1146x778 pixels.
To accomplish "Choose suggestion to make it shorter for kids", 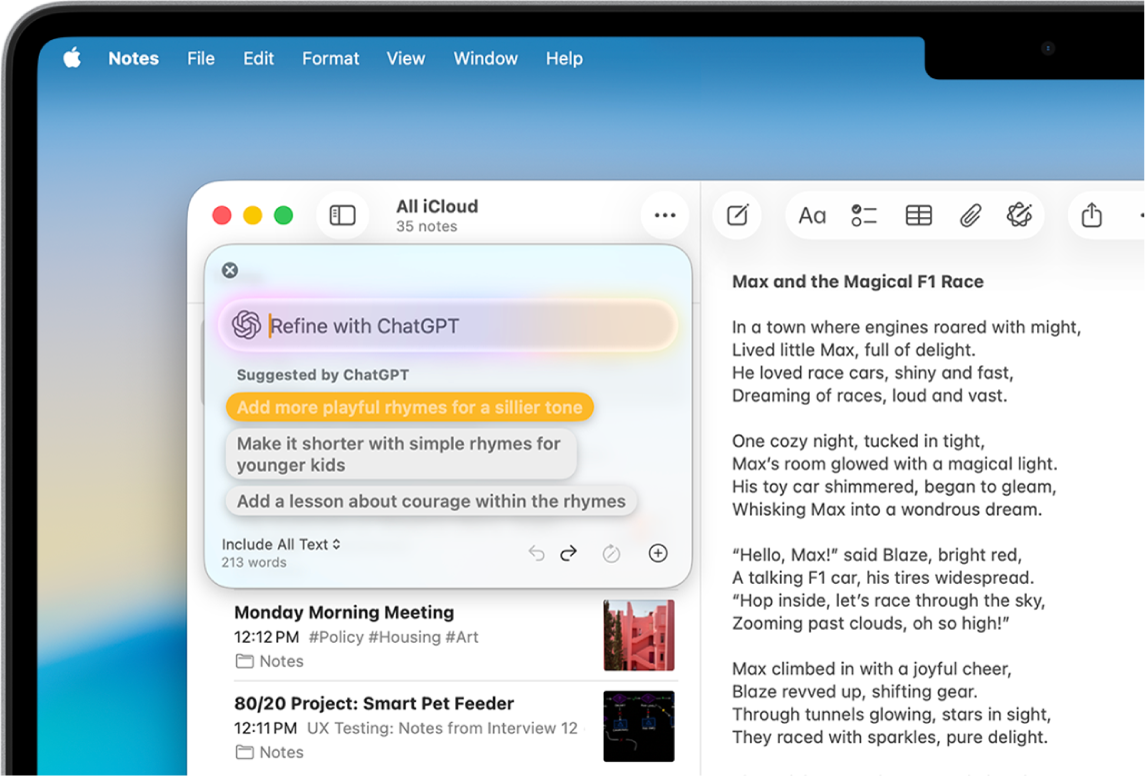I will tap(400, 454).
